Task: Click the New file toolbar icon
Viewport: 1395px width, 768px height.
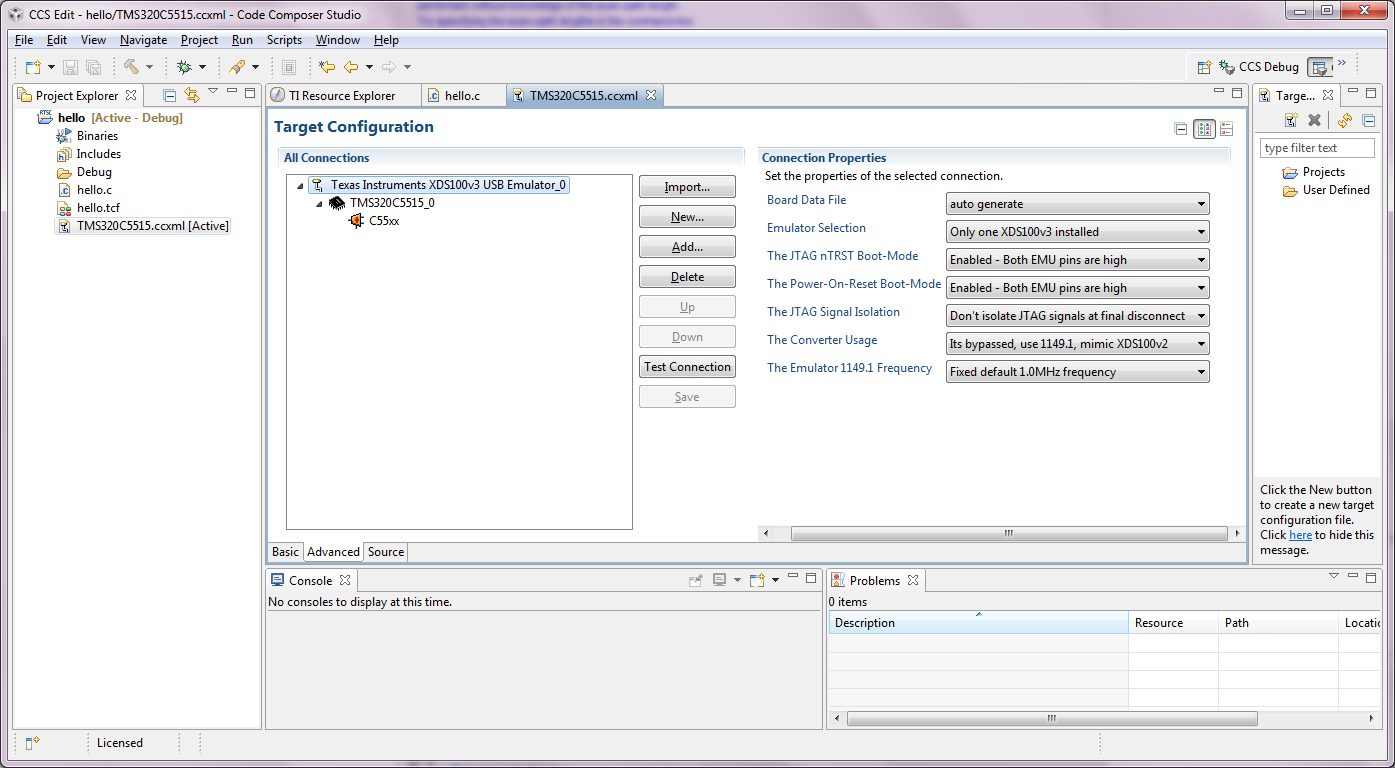Action: (x=33, y=67)
